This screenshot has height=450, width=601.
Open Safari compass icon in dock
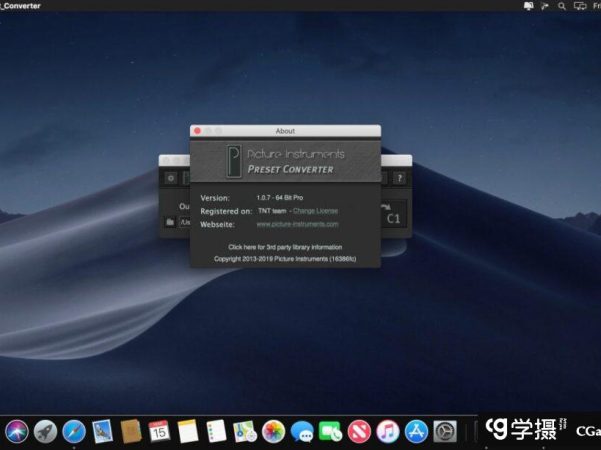[74, 431]
